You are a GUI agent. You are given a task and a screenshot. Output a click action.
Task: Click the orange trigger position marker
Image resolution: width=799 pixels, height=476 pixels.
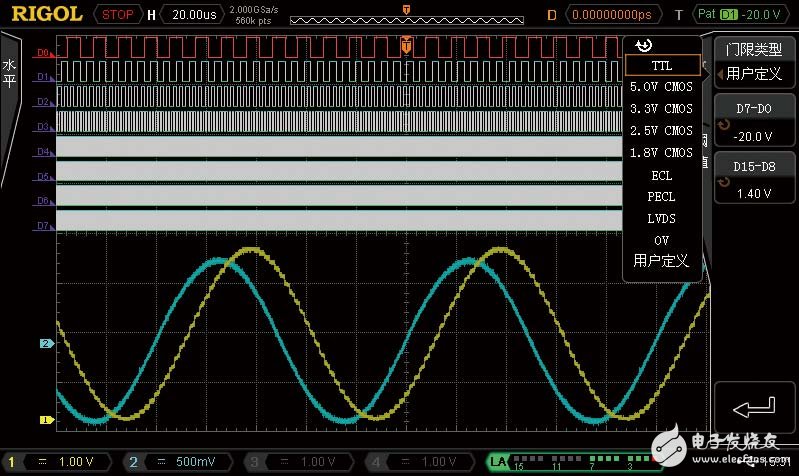click(x=406, y=45)
